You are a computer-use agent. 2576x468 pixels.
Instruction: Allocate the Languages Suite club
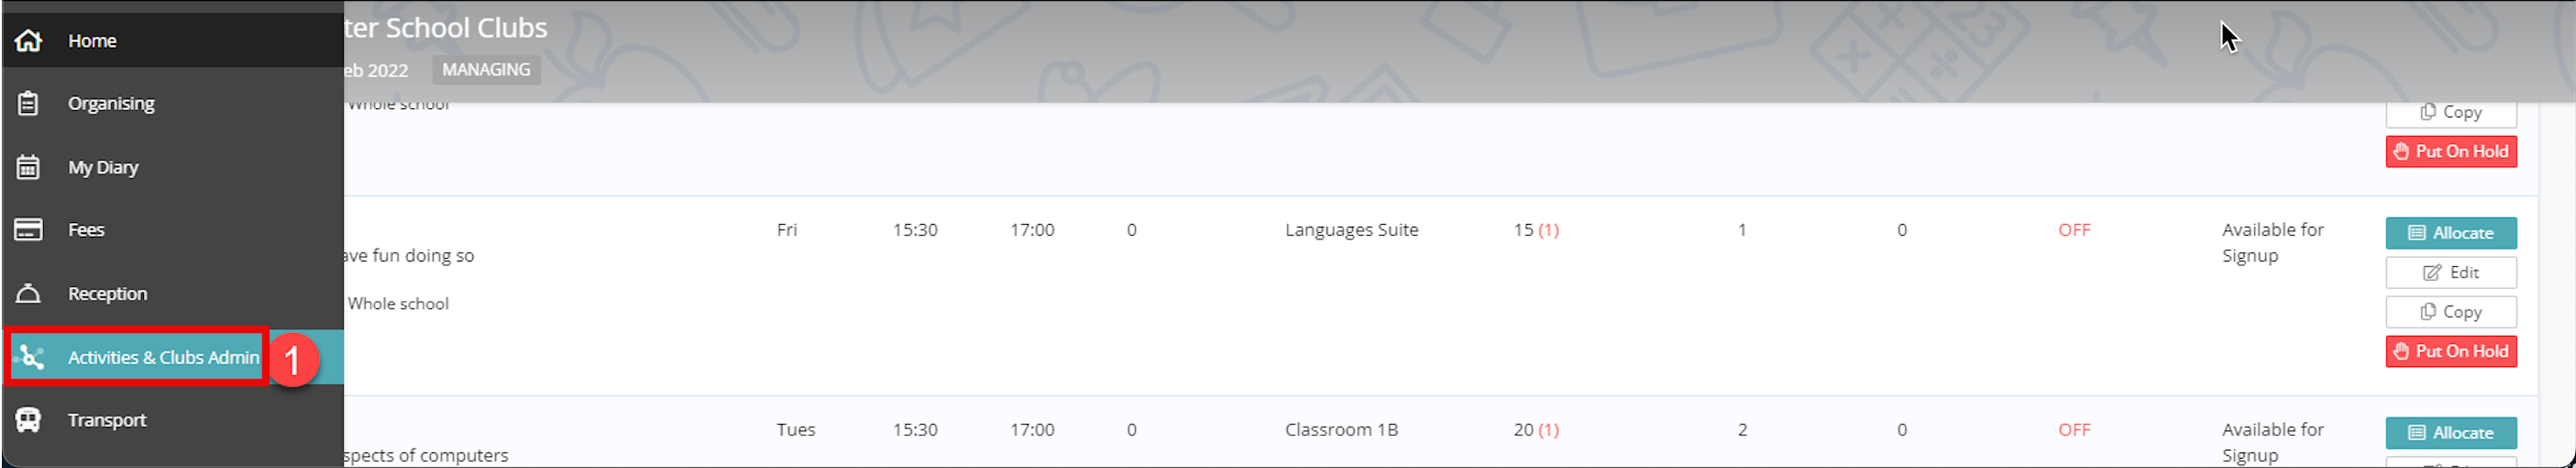pos(2450,233)
